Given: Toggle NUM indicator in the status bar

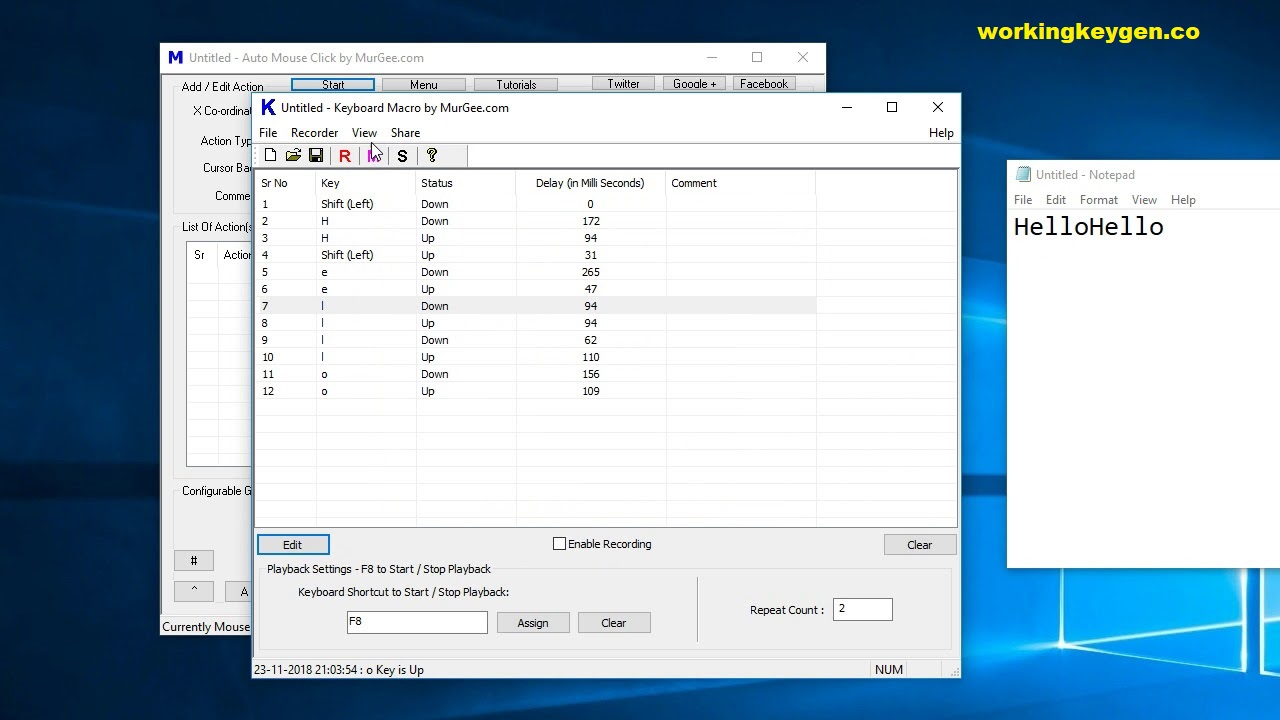Looking at the screenshot, I should [888, 669].
